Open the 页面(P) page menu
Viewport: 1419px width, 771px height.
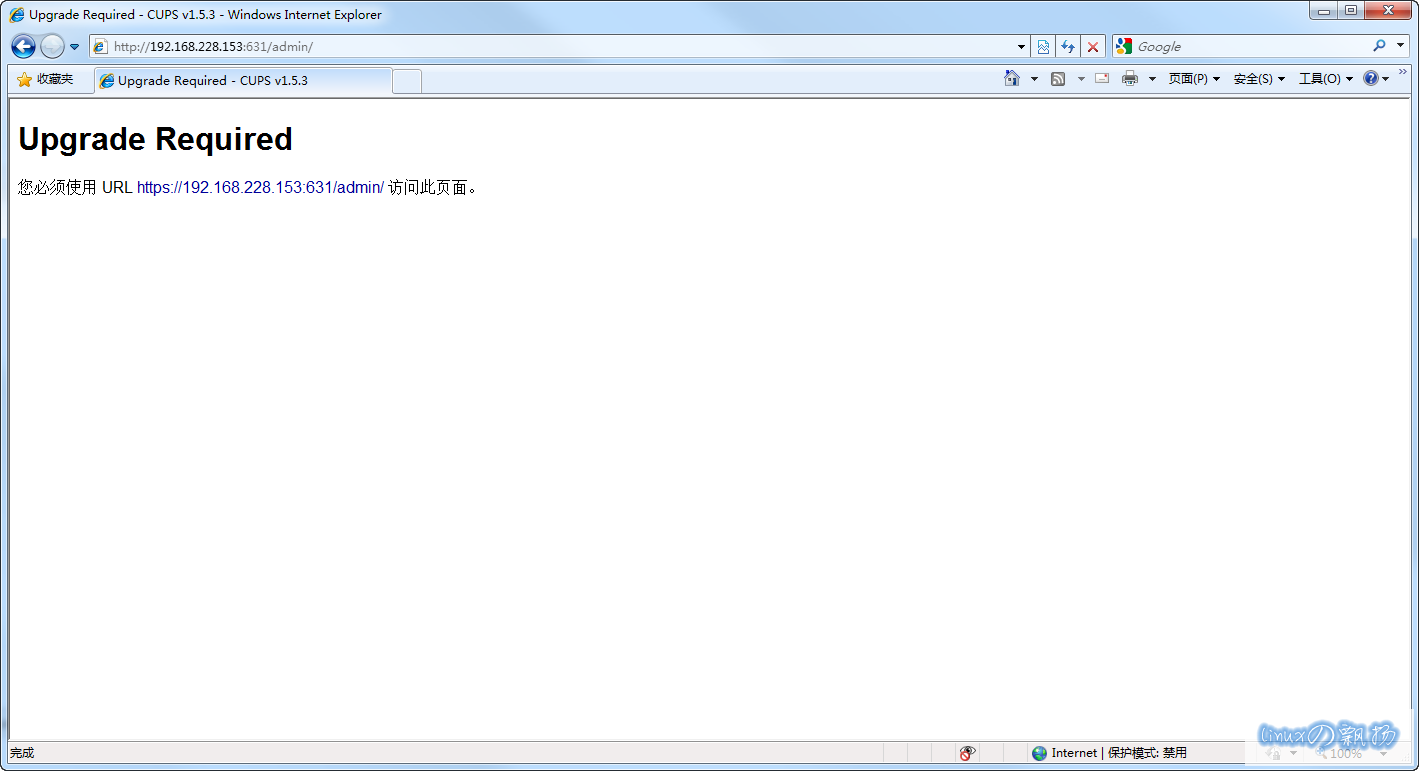pyautogui.click(x=1194, y=79)
